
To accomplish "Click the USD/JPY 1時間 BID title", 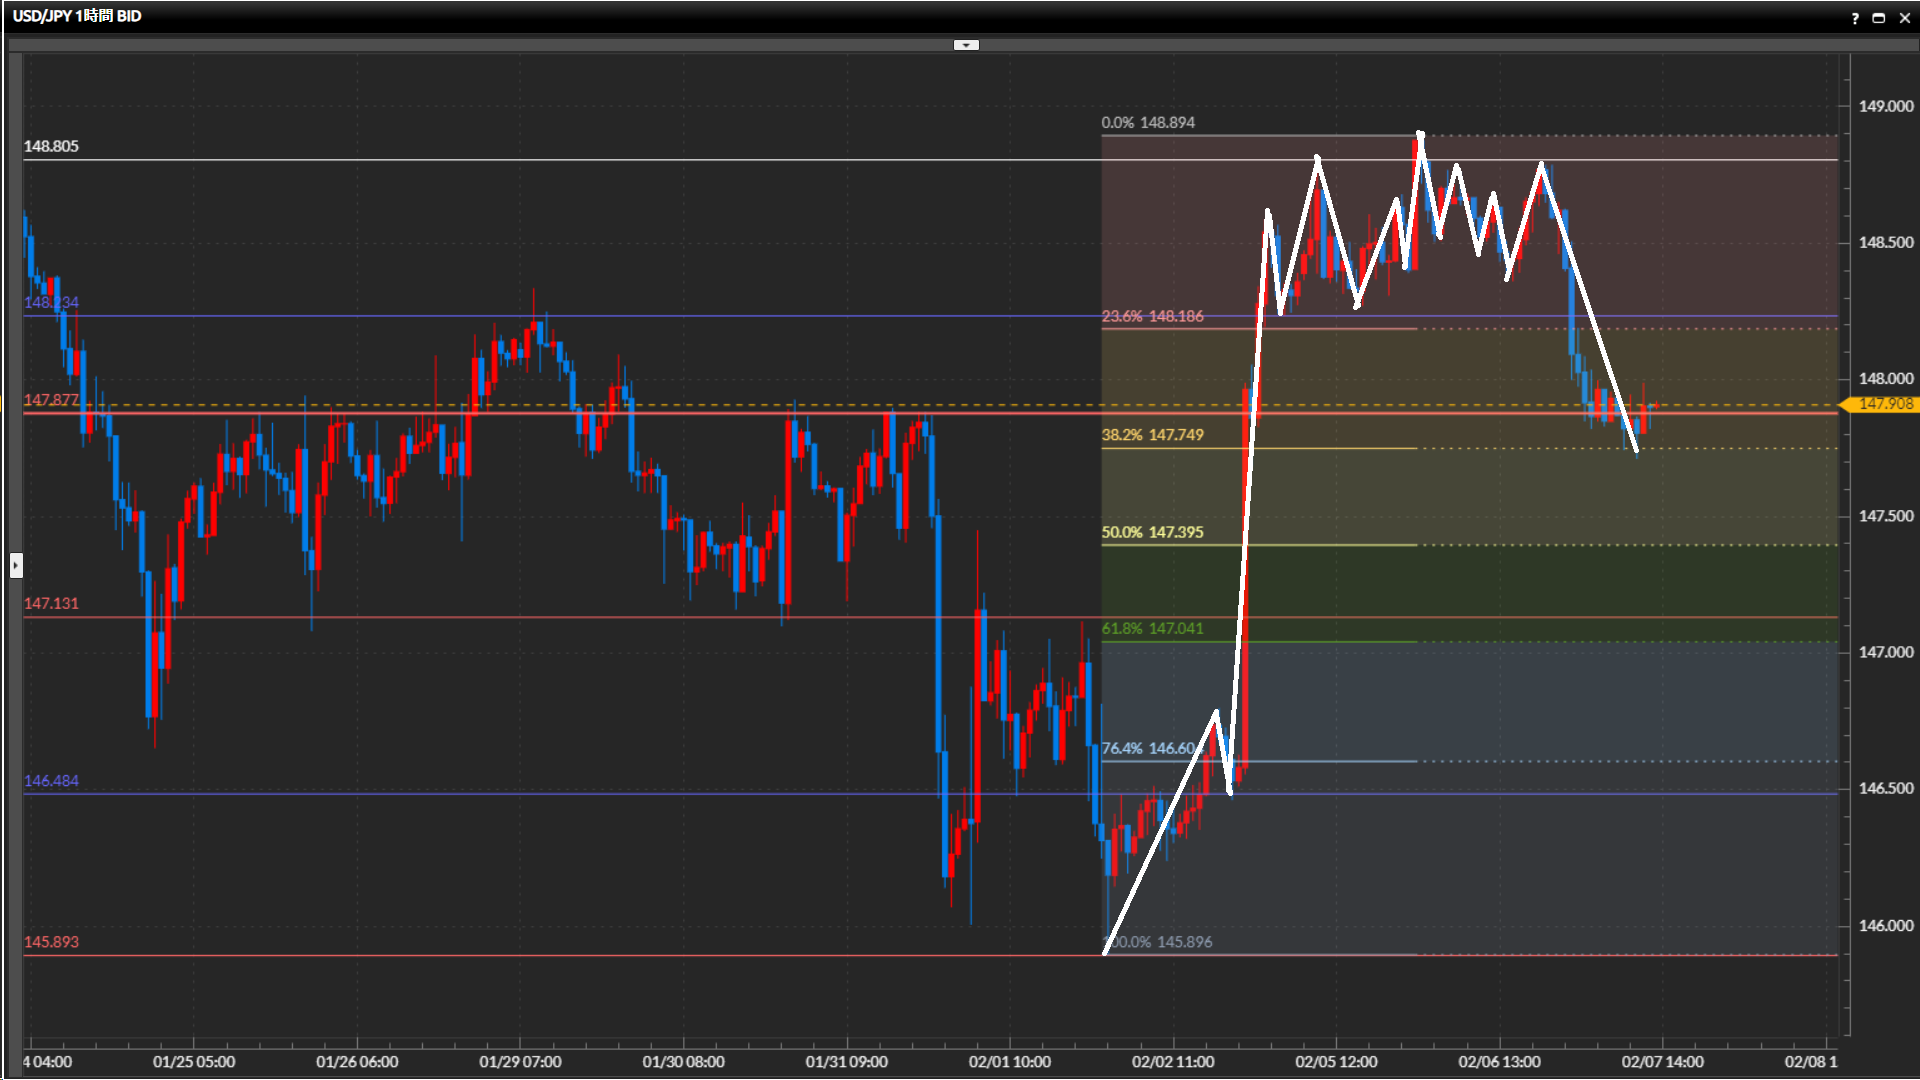I will click(x=77, y=16).
